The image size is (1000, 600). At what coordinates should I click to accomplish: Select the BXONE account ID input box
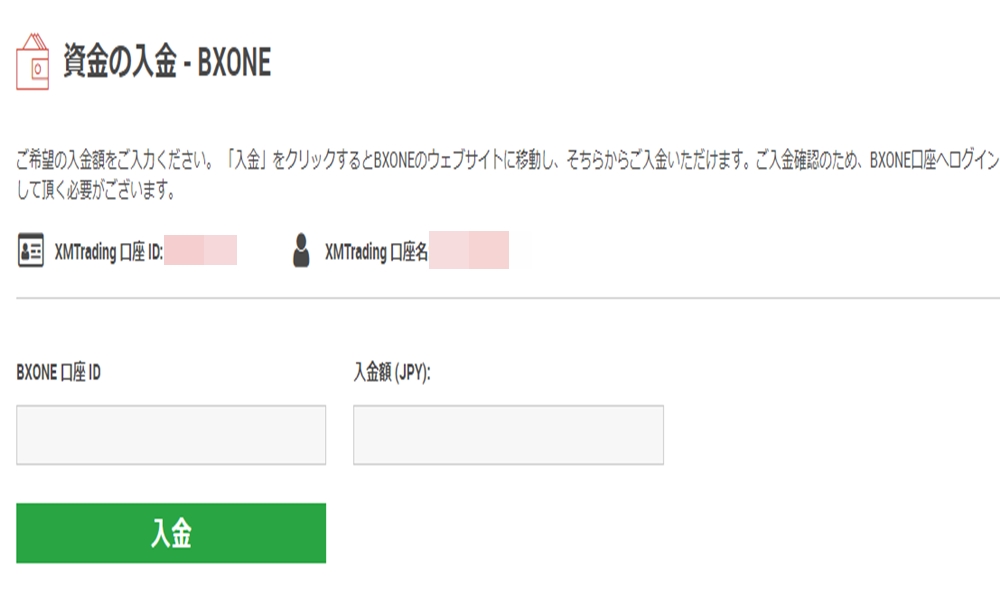[171, 434]
